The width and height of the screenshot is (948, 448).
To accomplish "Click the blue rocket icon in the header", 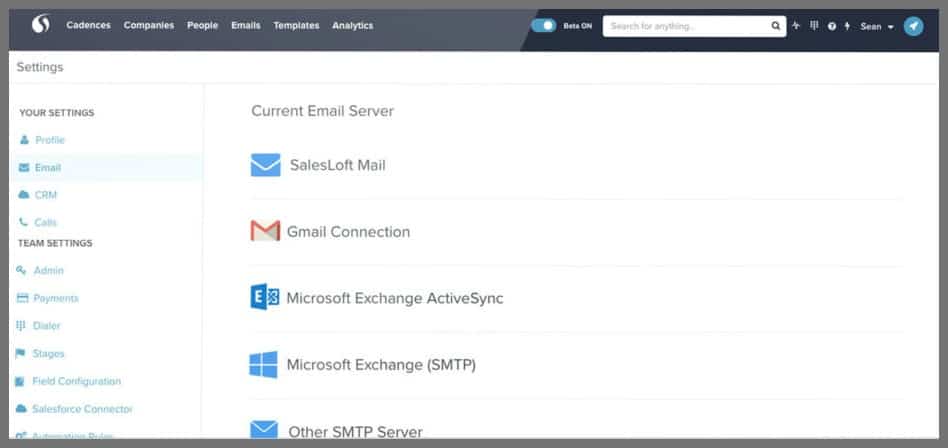I will click(913, 26).
